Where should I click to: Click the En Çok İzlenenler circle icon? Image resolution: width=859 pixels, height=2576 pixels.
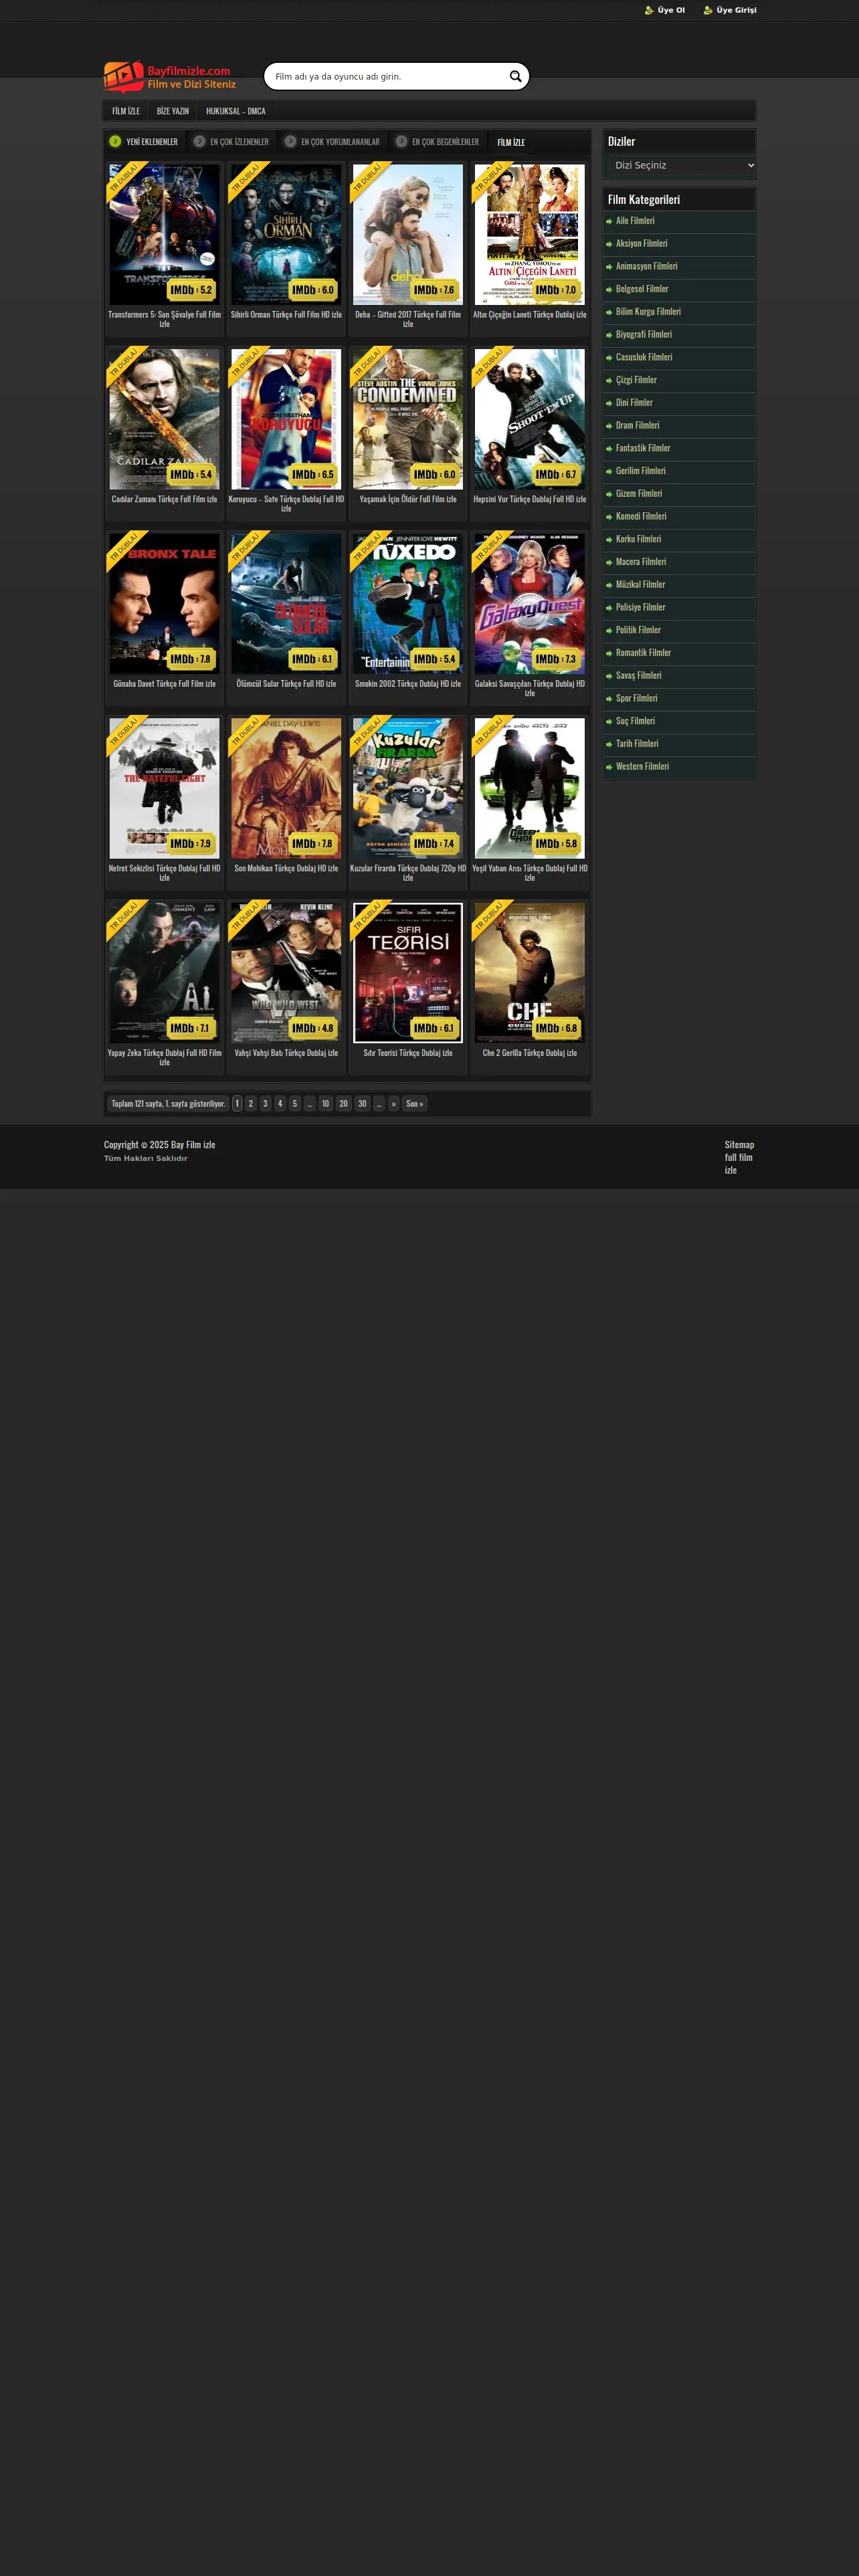pos(199,141)
